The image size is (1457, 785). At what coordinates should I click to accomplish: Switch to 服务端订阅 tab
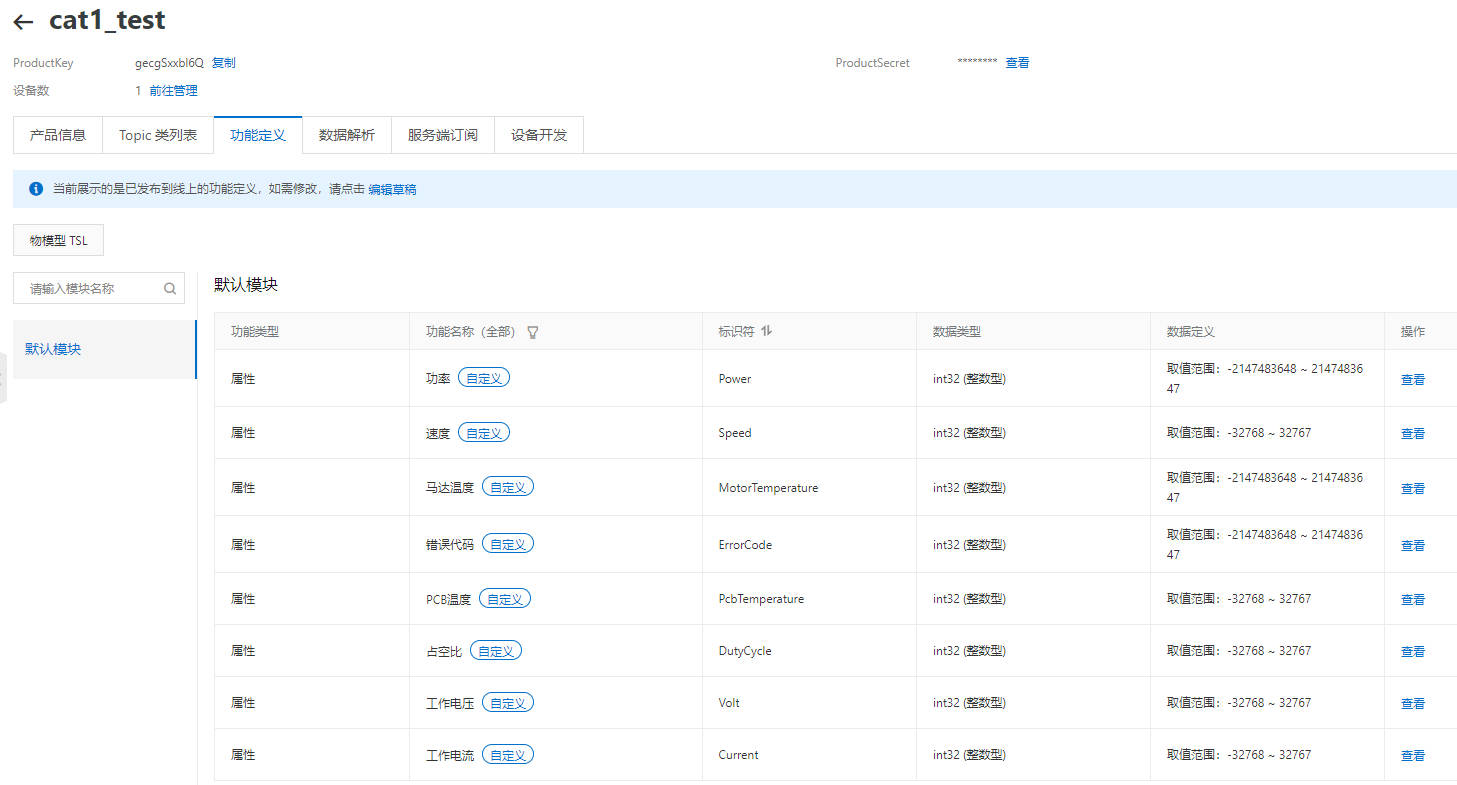(x=443, y=135)
